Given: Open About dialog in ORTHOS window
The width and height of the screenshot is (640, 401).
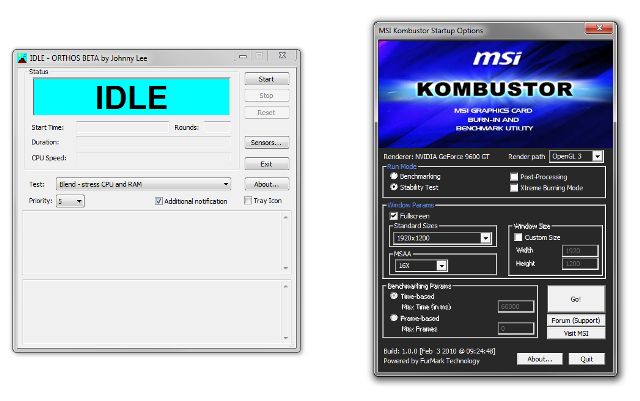Looking at the screenshot, I should (267, 184).
